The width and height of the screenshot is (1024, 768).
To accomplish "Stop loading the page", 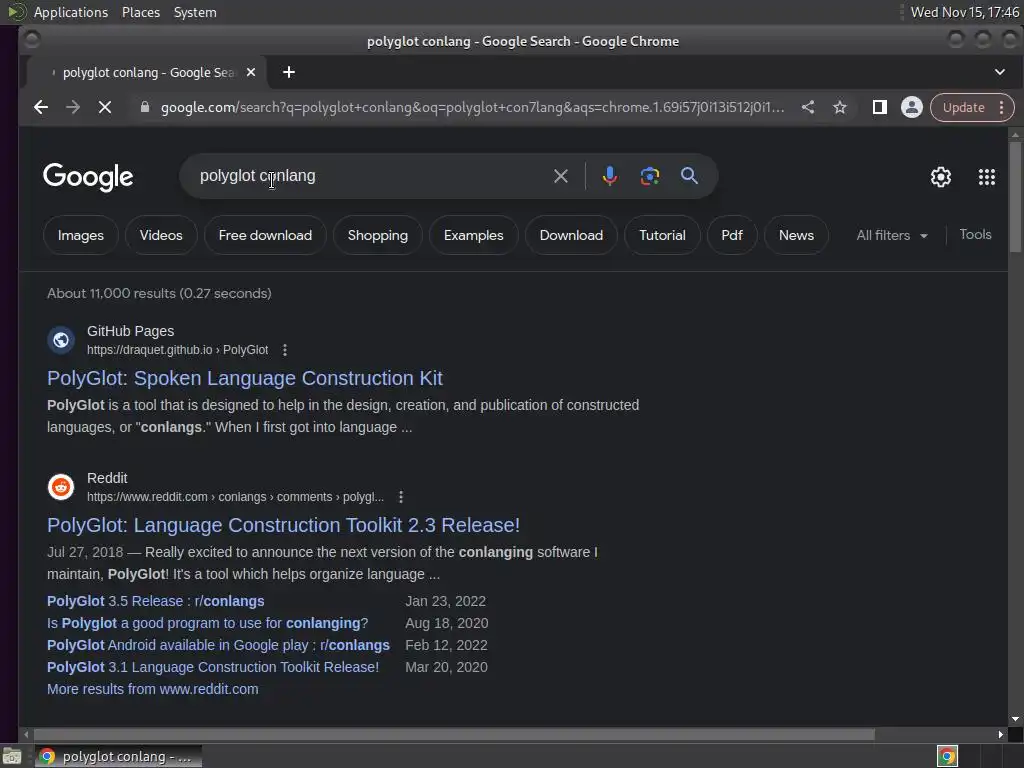I will click(x=104, y=107).
